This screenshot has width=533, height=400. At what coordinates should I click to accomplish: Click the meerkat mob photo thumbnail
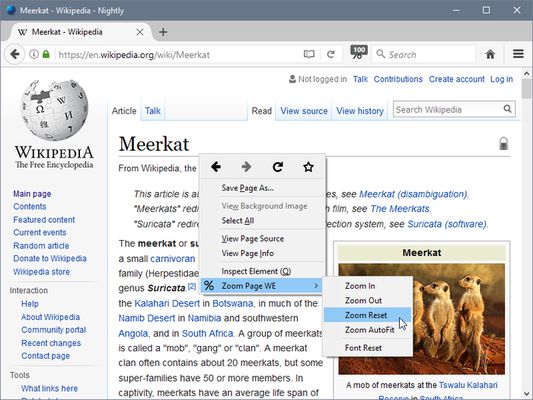(422, 319)
